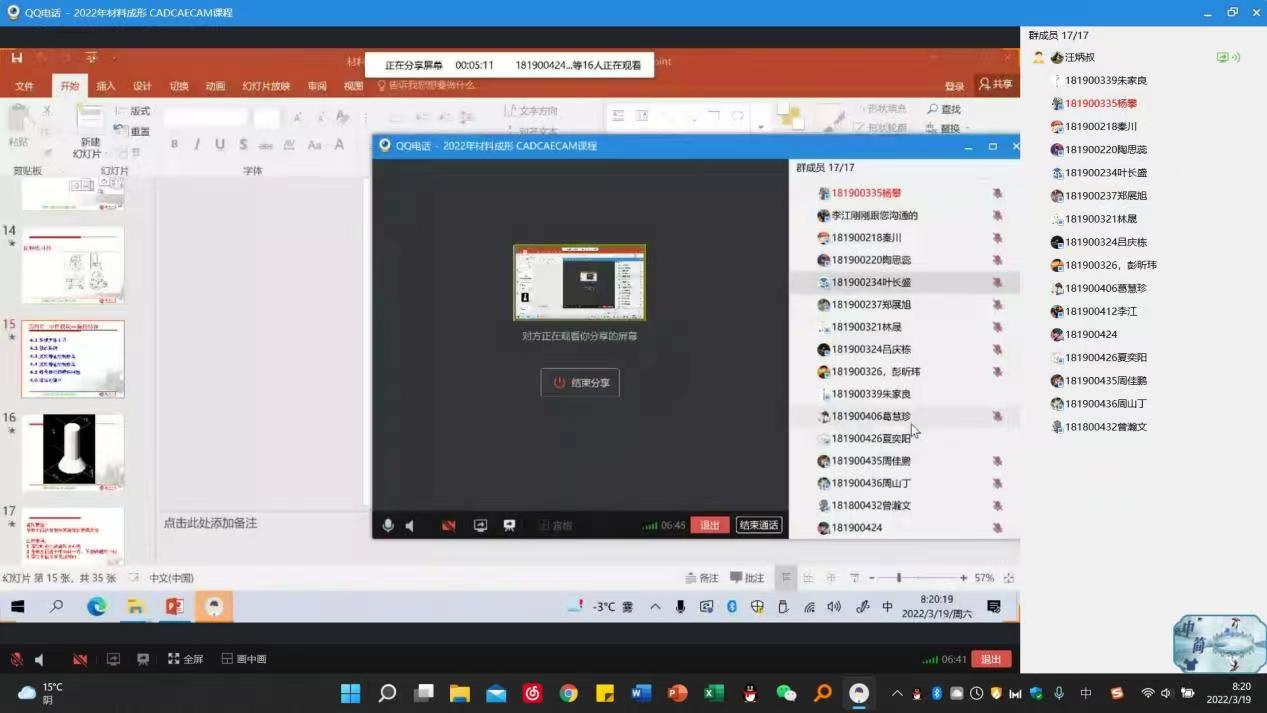
Task: Enable 画中画 picture-in-picture mode
Action: point(244,660)
